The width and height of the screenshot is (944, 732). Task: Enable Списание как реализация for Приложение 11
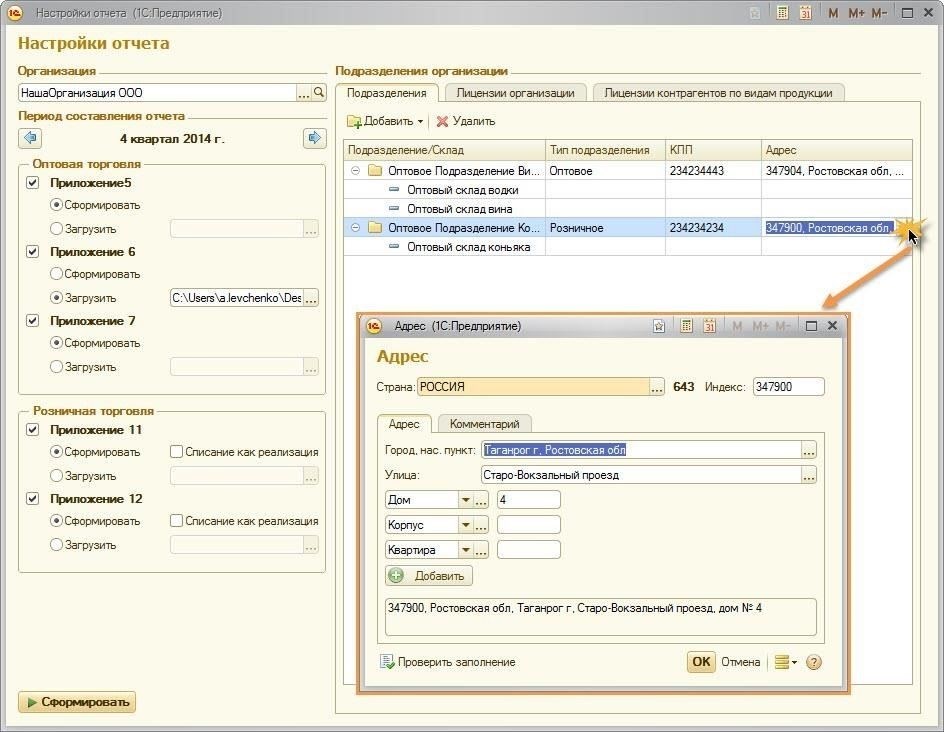coord(176,452)
